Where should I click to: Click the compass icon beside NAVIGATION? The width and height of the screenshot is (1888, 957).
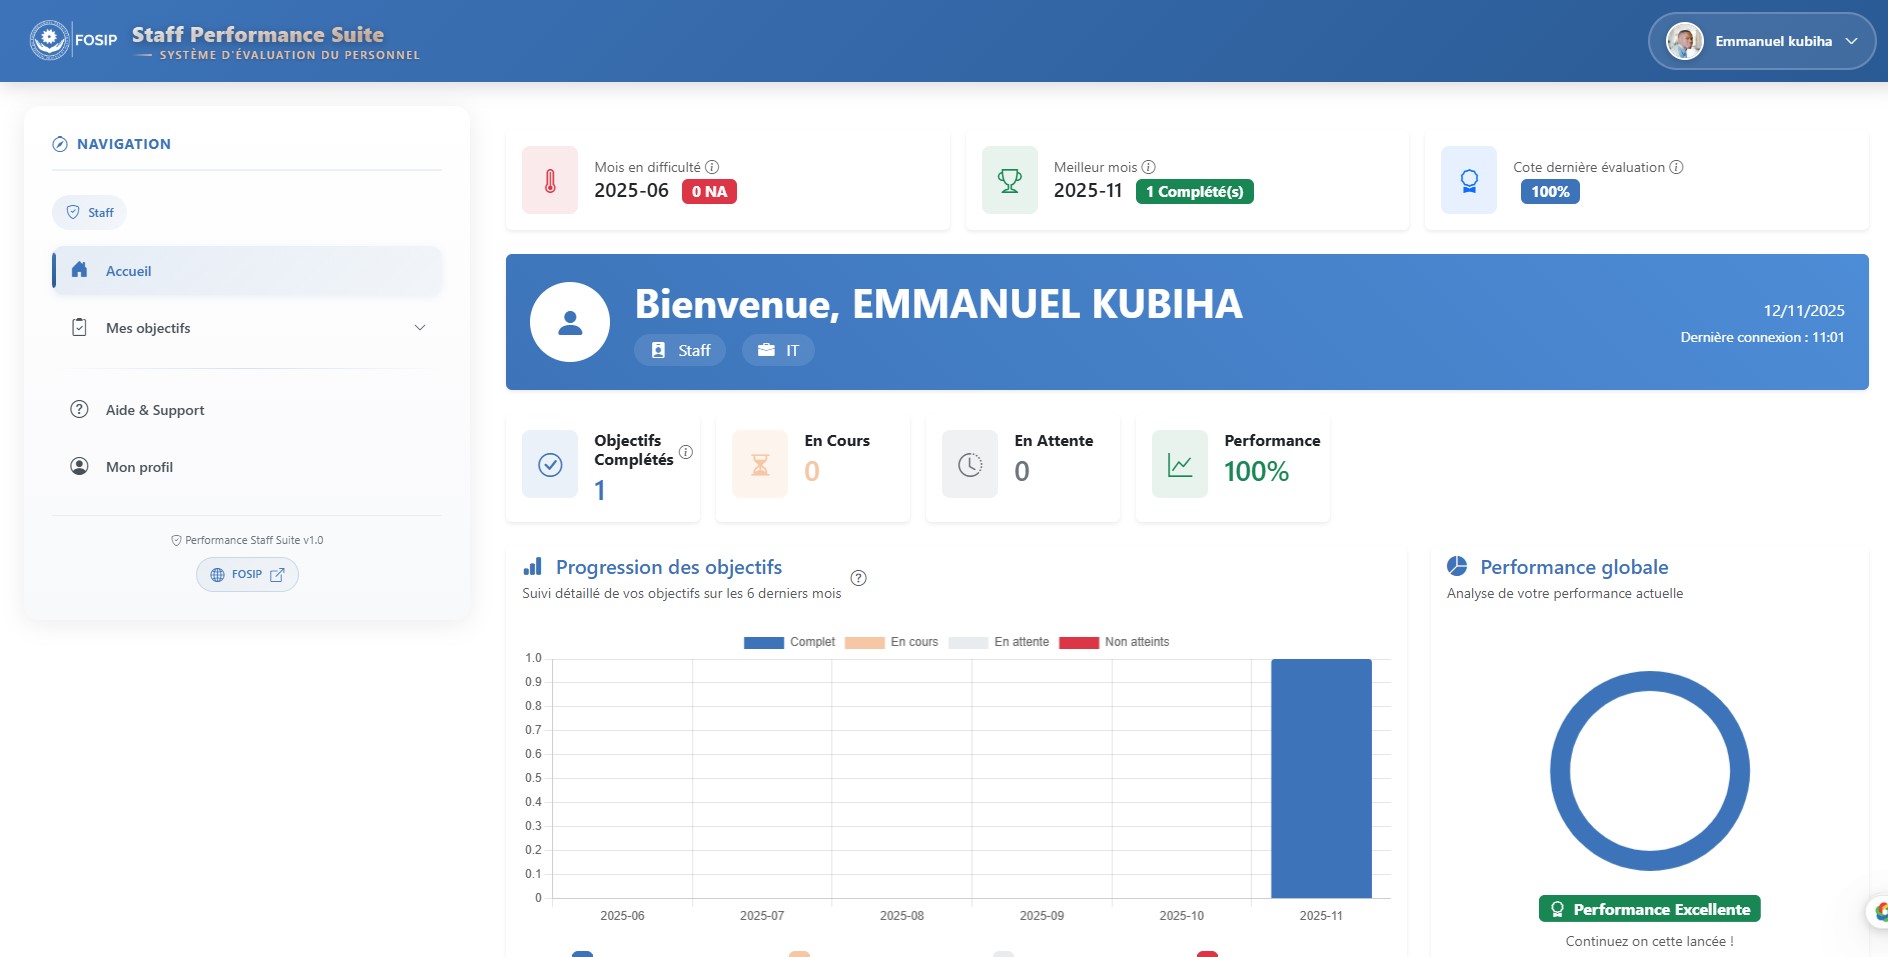coord(60,144)
